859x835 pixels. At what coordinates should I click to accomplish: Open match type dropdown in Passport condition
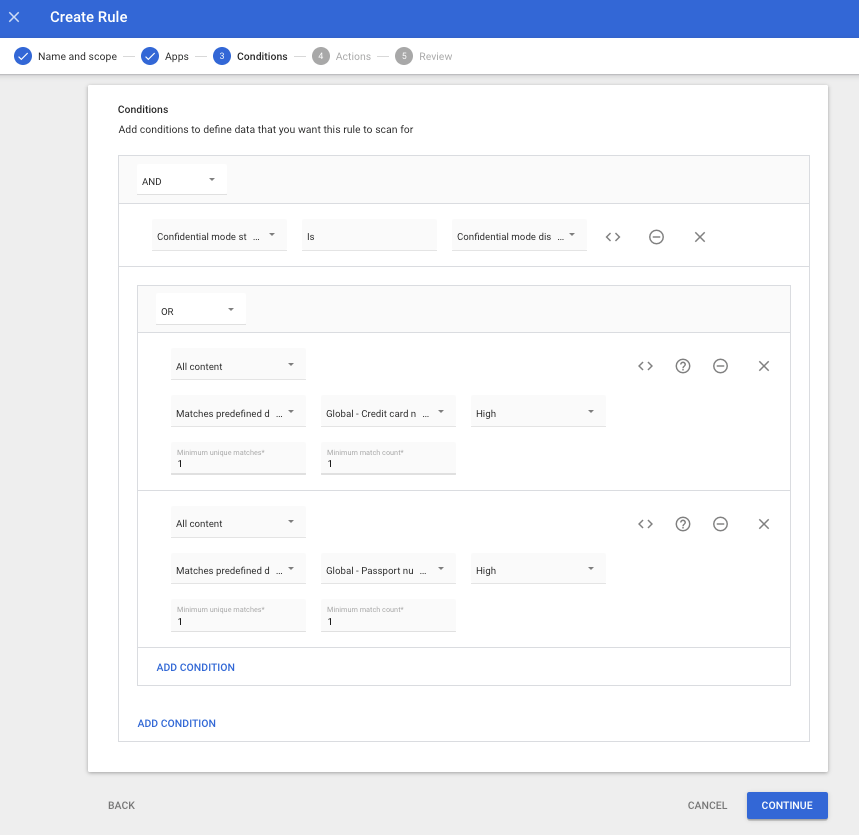pyautogui.click(x=238, y=569)
